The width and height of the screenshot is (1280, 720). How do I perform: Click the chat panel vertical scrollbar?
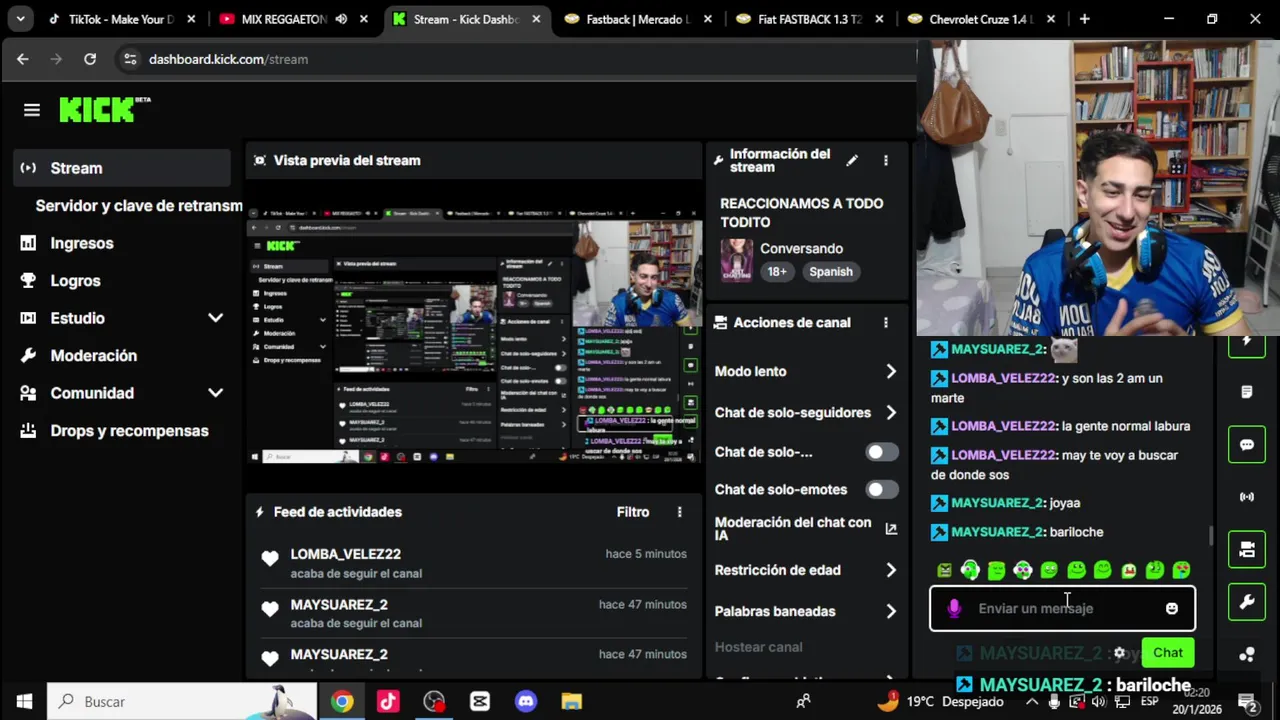pyautogui.click(x=1210, y=536)
